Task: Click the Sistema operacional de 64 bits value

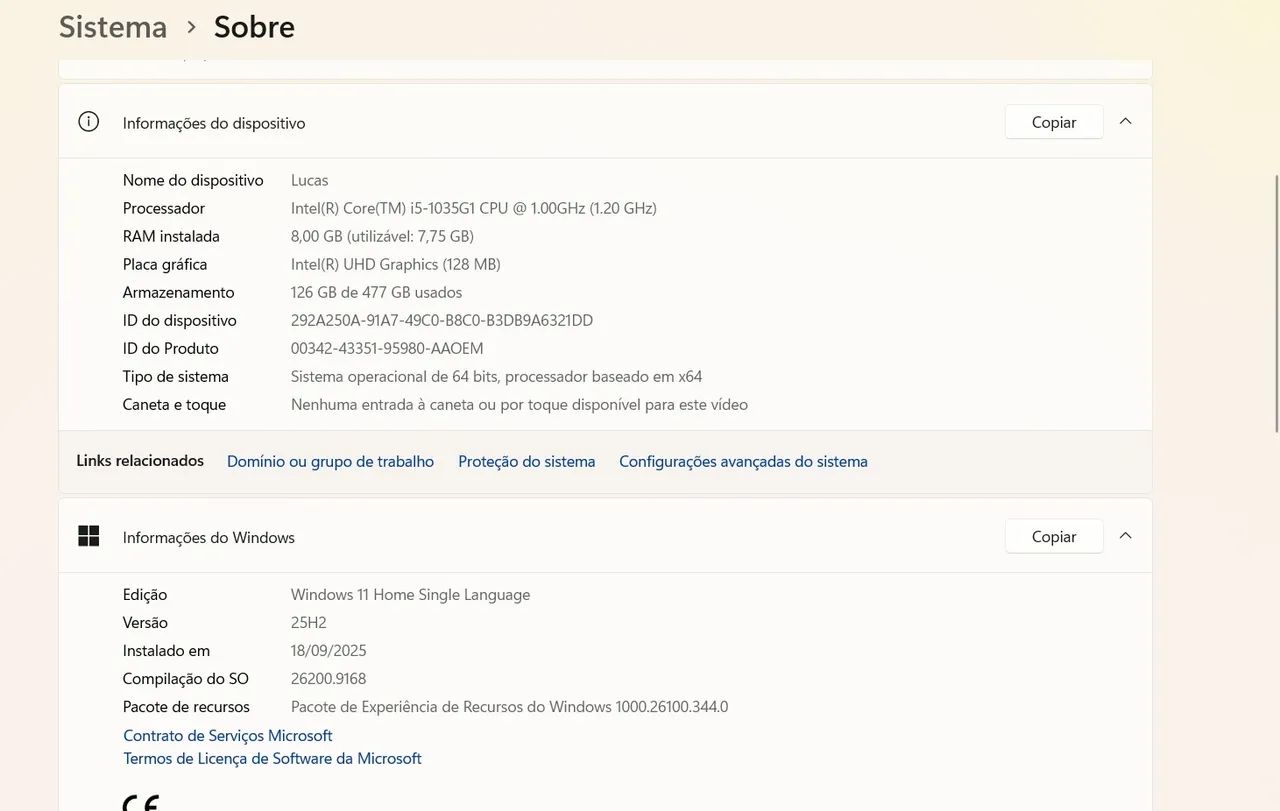Action: coord(497,376)
